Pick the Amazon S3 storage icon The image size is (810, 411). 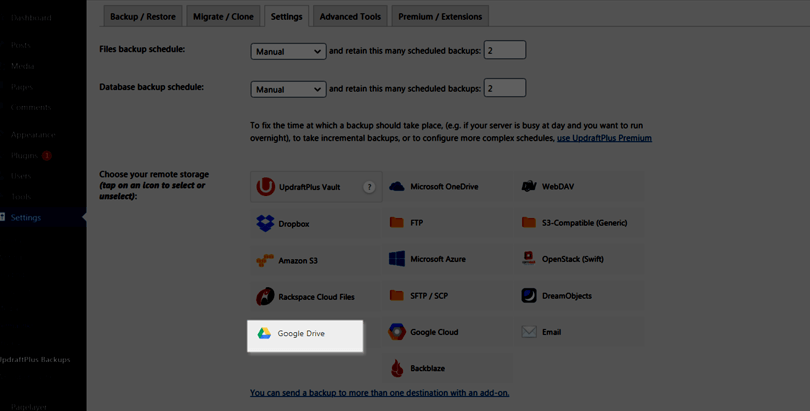(x=265, y=260)
